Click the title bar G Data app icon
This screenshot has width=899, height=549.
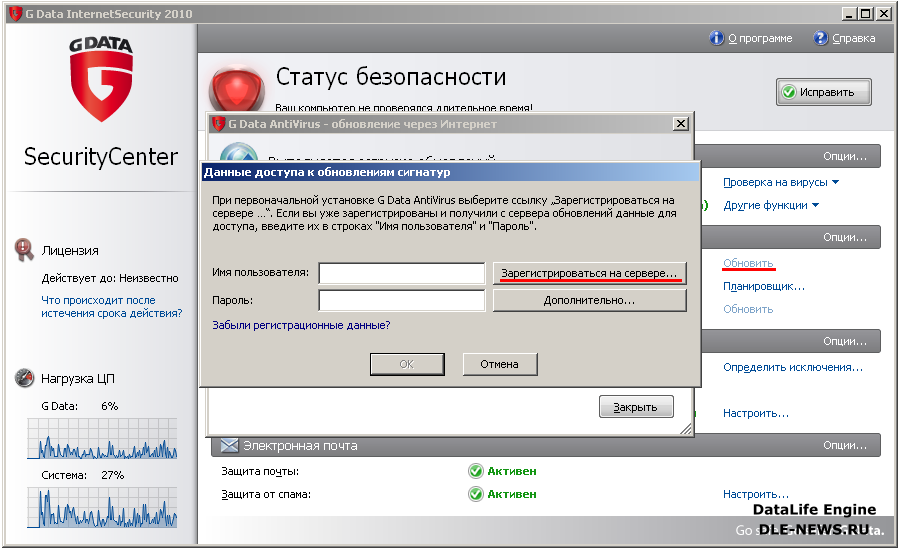click(15, 14)
